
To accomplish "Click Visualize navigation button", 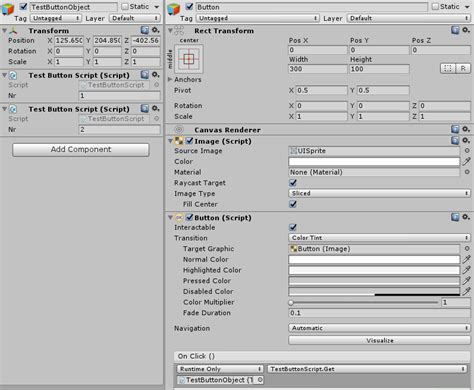I will (x=379, y=340).
